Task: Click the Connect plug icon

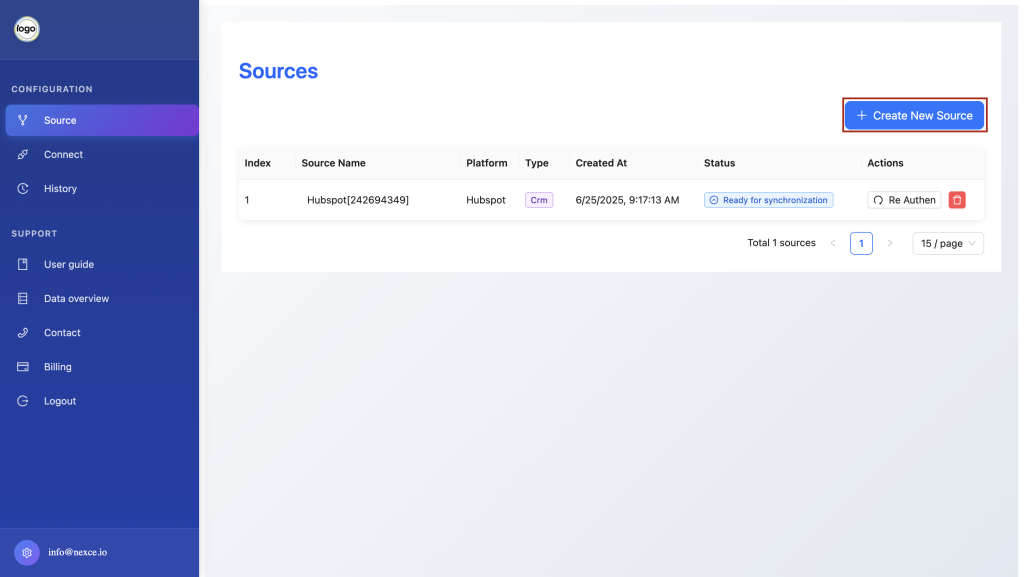Action: tap(23, 154)
